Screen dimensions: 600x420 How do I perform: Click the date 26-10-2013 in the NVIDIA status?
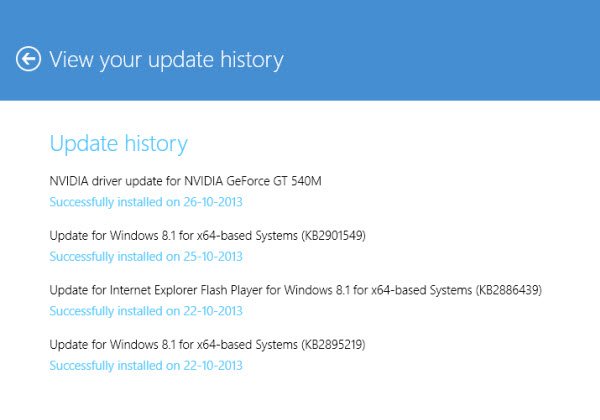[x=210, y=201]
